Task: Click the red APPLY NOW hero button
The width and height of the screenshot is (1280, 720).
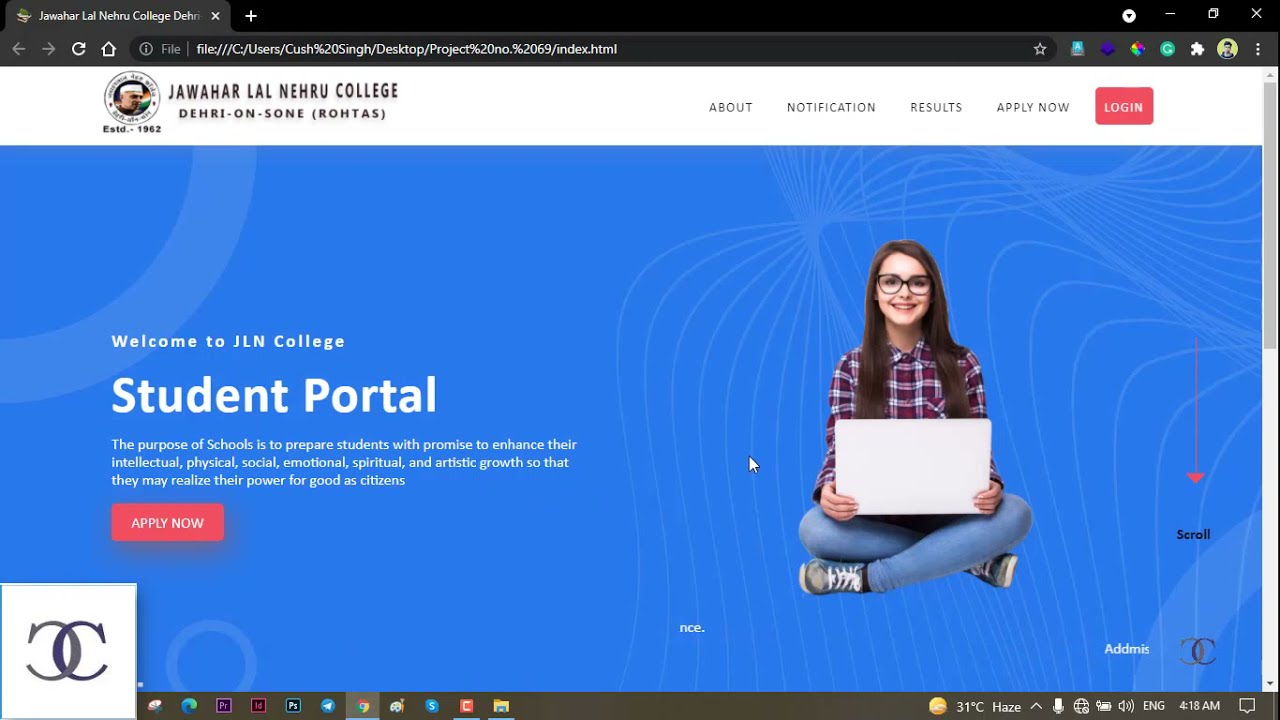Action: click(x=167, y=523)
